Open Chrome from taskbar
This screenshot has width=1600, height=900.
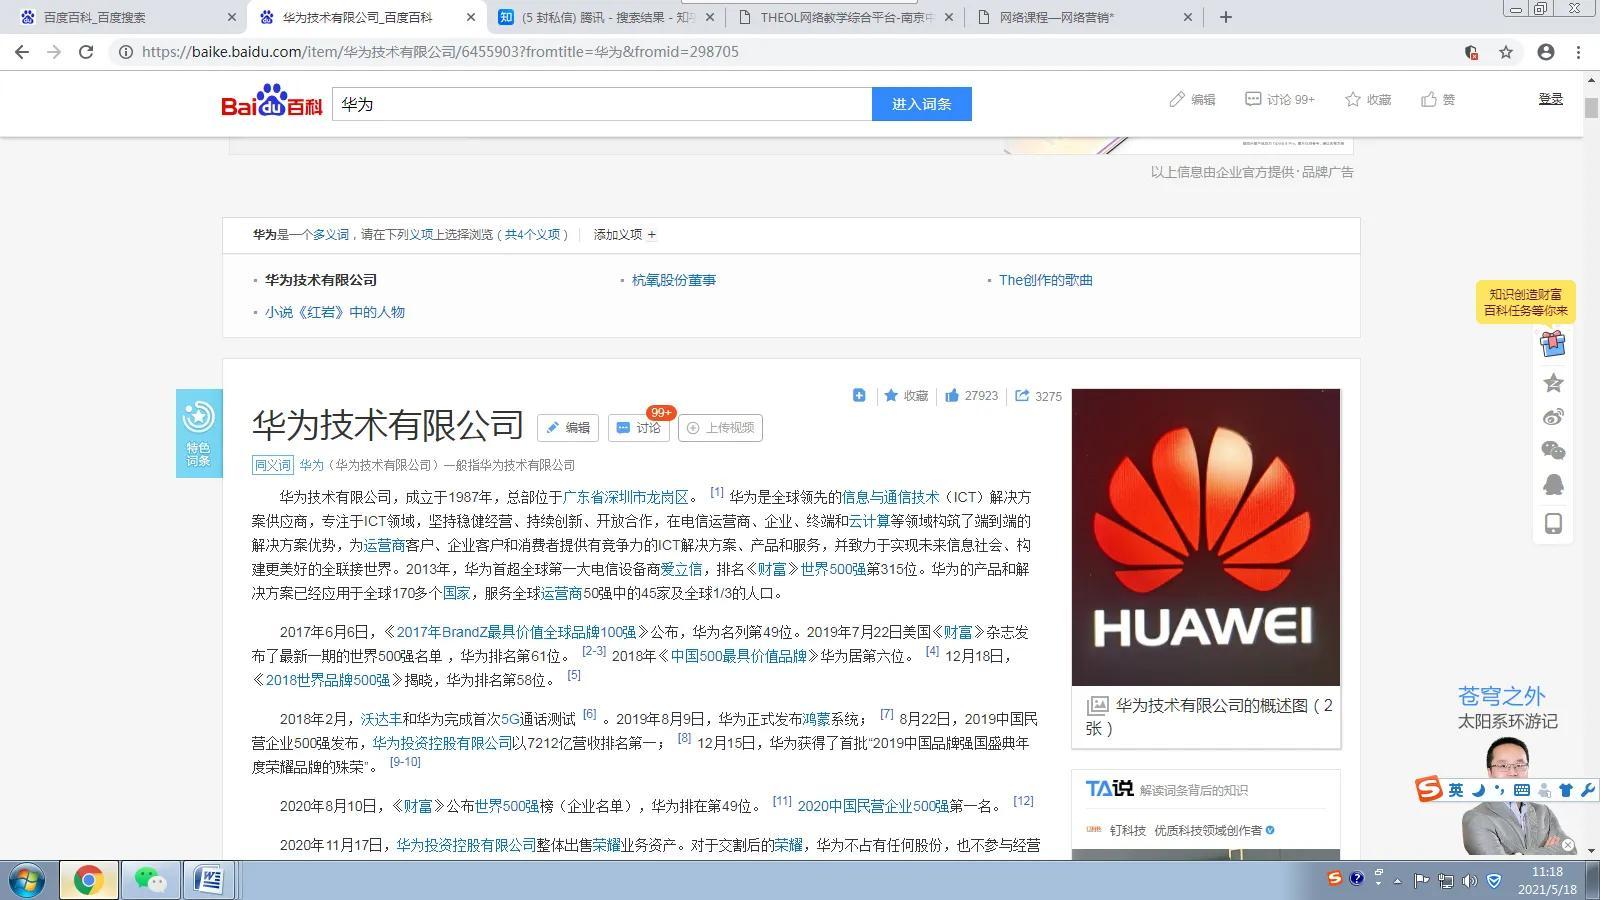click(88, 881)
